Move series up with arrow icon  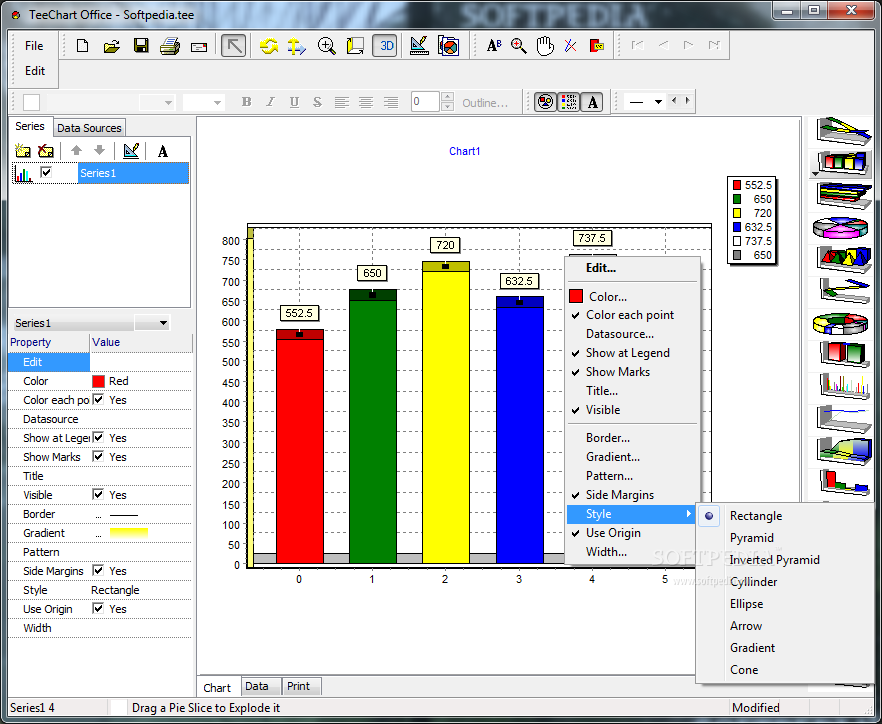pyautogui.click(x=76, y=150)
